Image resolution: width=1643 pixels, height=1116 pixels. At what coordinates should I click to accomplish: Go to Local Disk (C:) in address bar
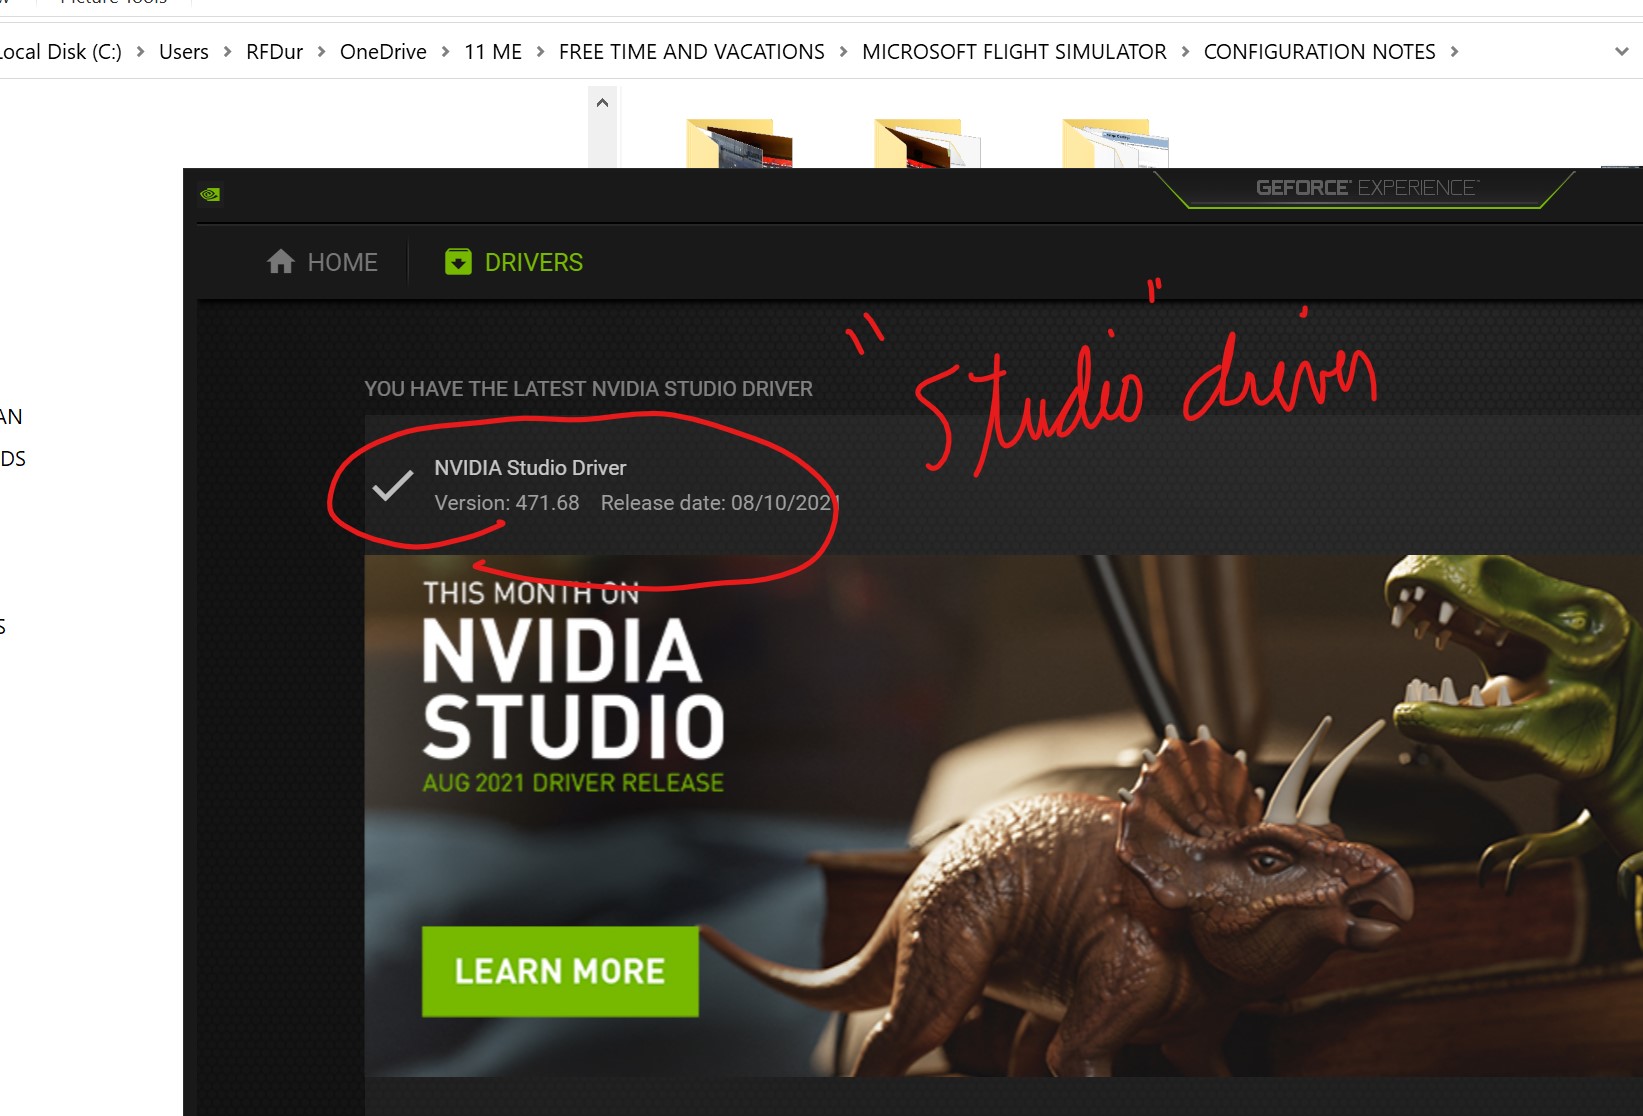tap(60, 52)
